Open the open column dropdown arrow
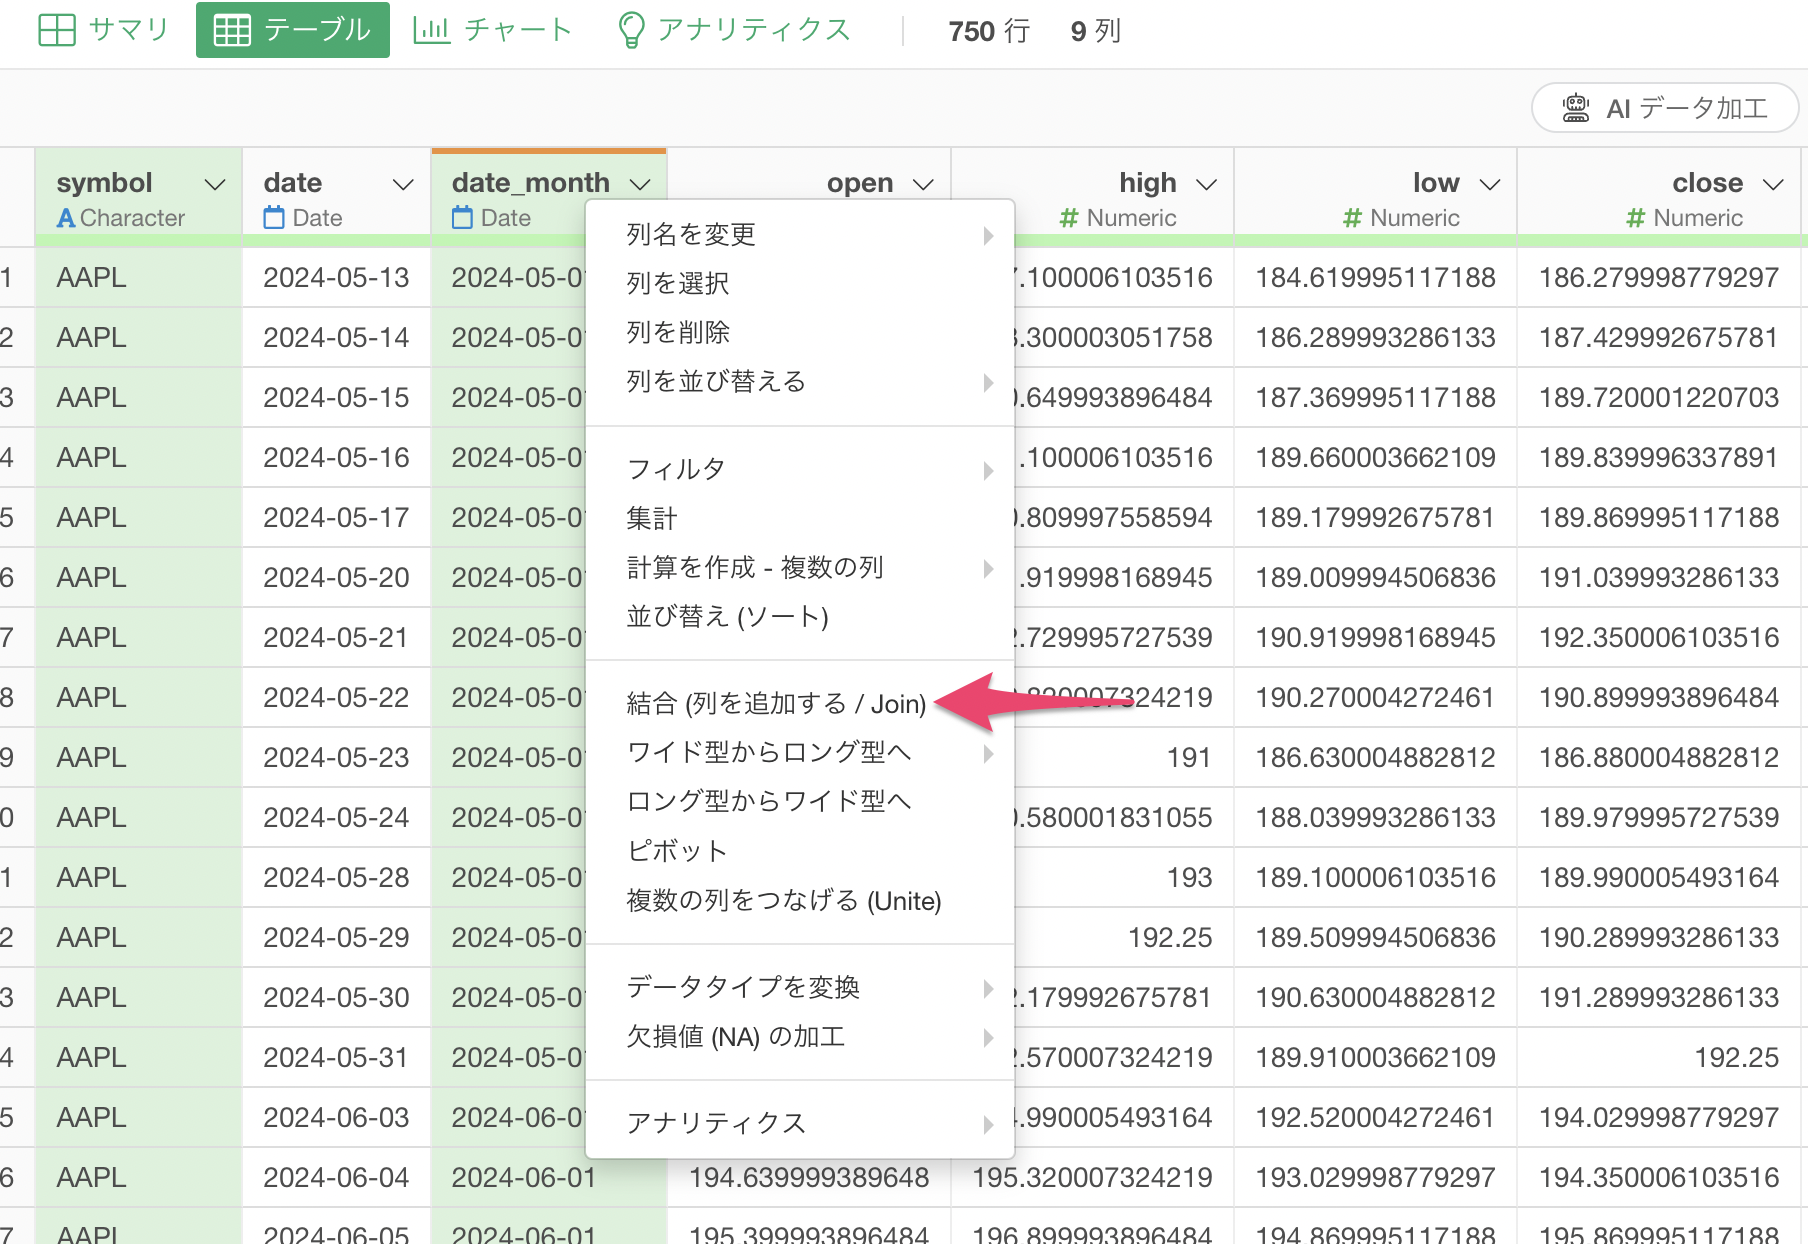The width and height of the screenshot is (1808, 1244). point(923,184)
